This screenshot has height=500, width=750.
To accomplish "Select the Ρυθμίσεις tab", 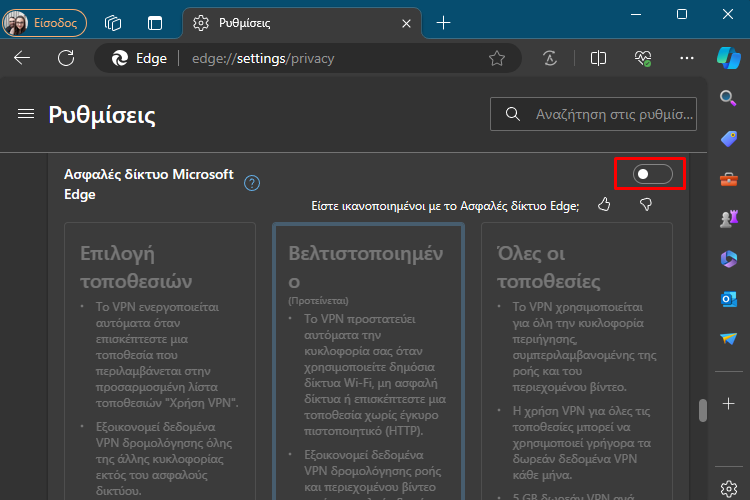I will (x=301, y=23).
